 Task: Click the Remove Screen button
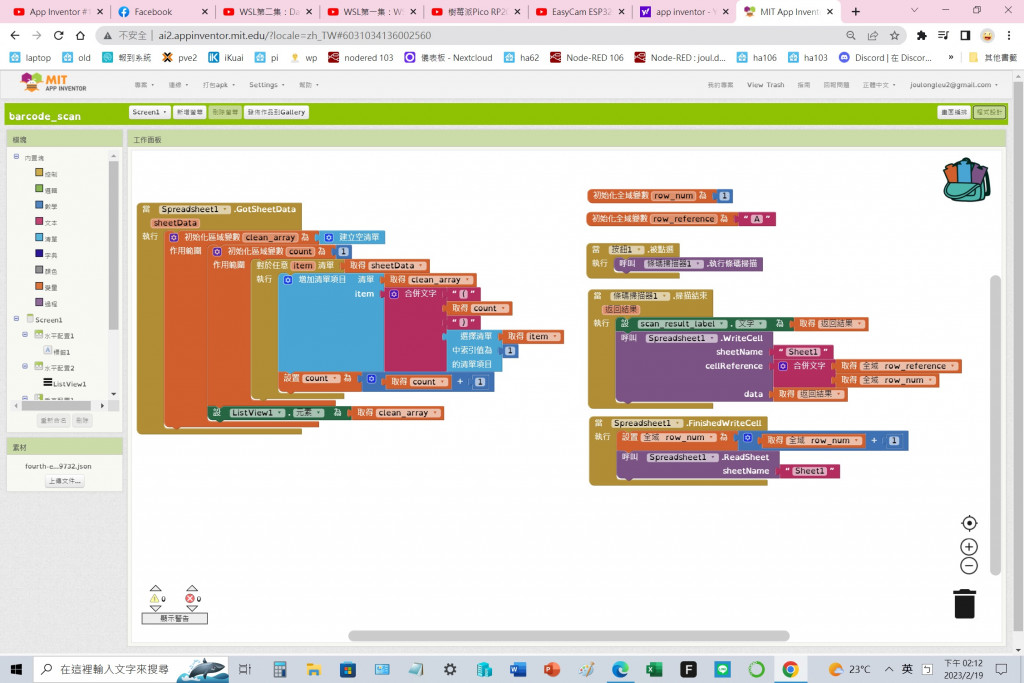point(225,112)
